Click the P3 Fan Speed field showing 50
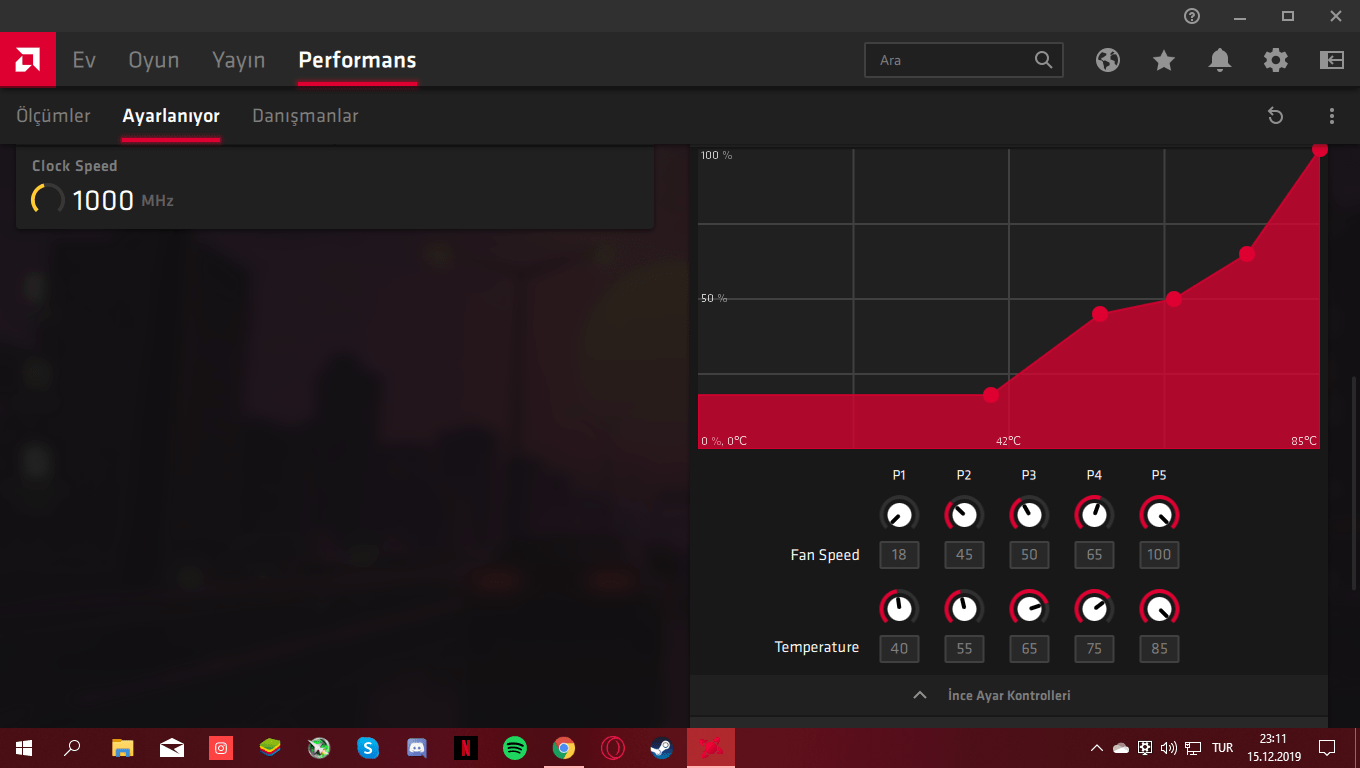 [x=1029, y=555]
